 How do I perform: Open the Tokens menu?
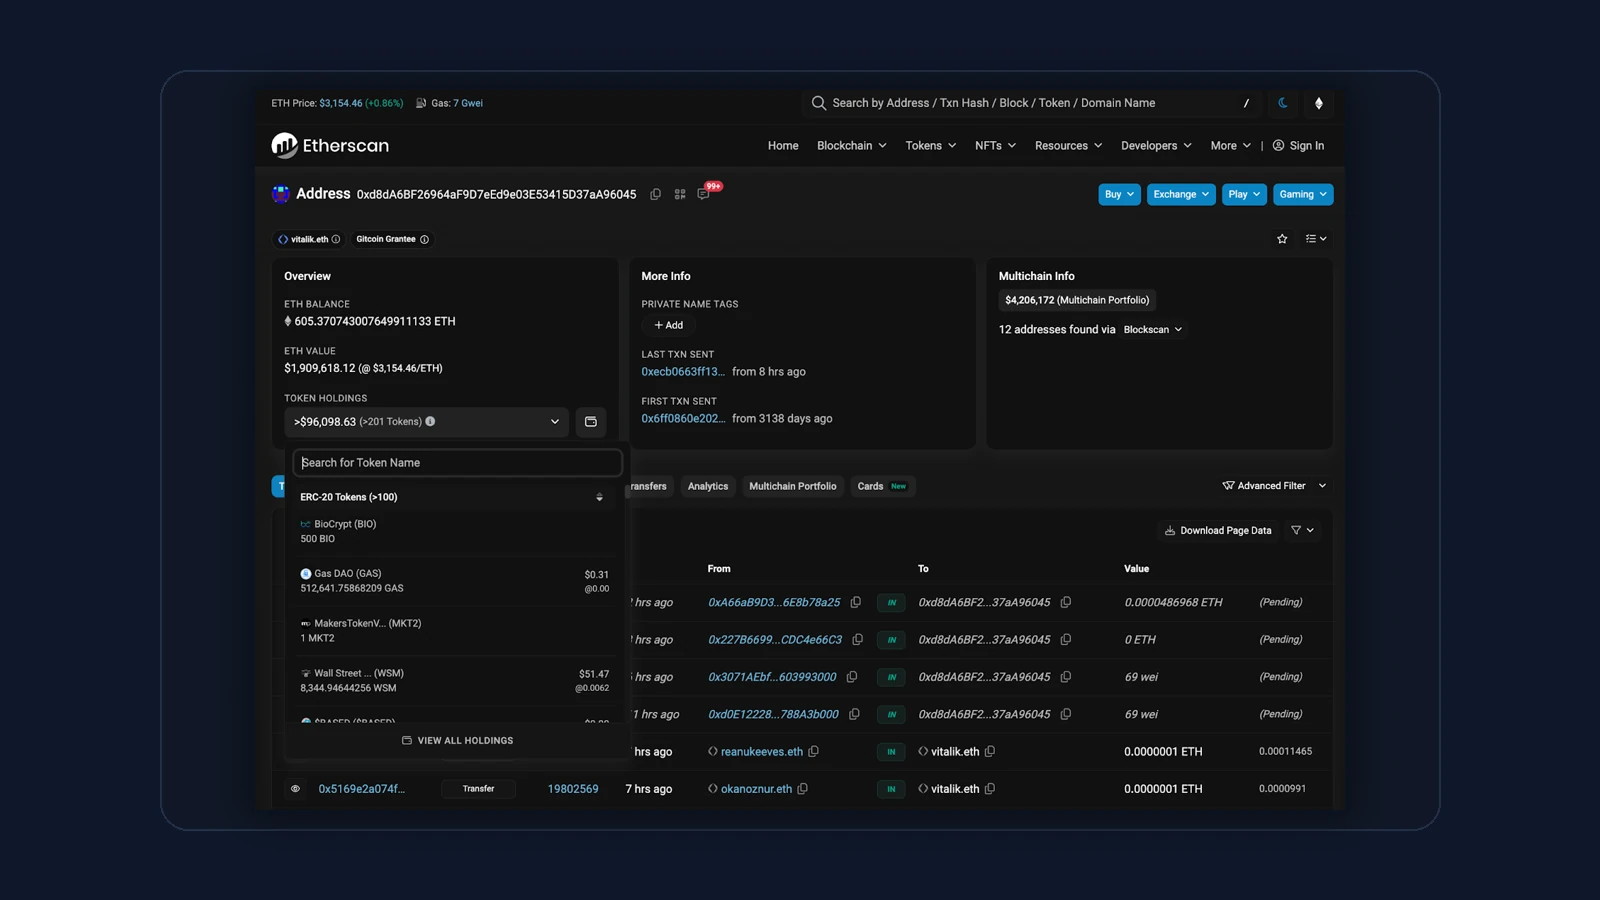coord(931,145)
